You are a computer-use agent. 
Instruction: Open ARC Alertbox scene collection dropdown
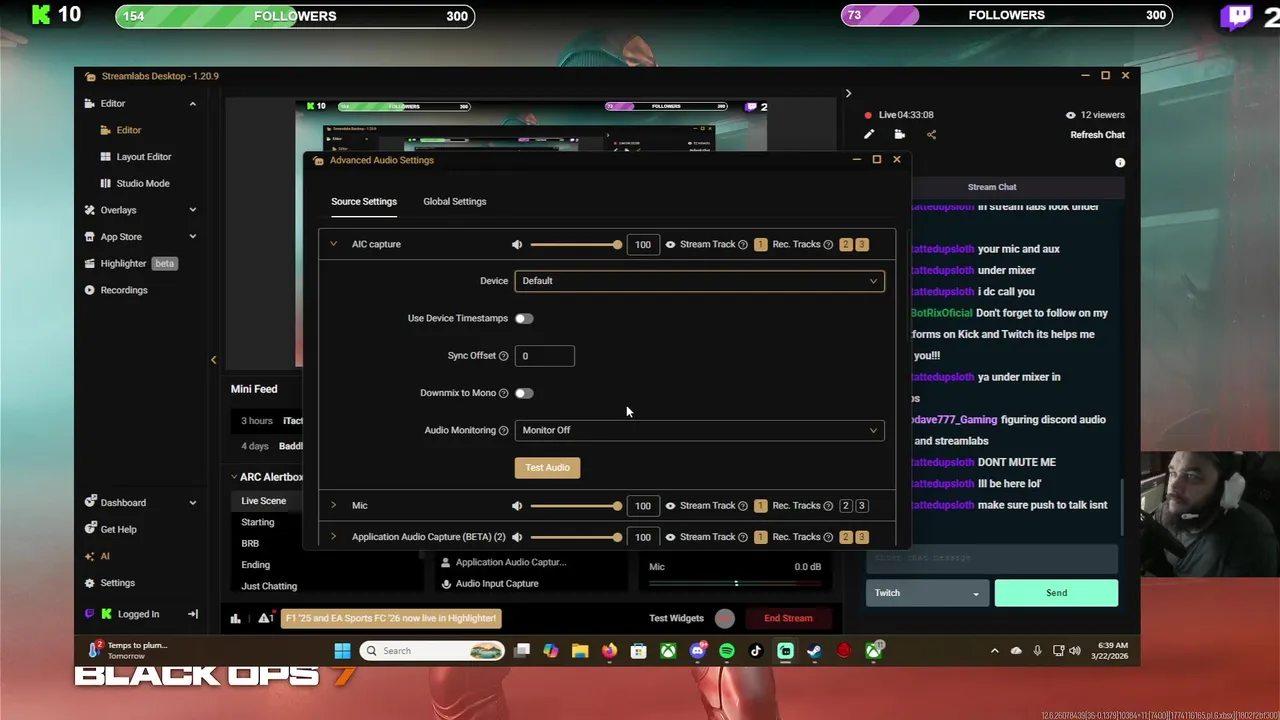pos(267,477)
